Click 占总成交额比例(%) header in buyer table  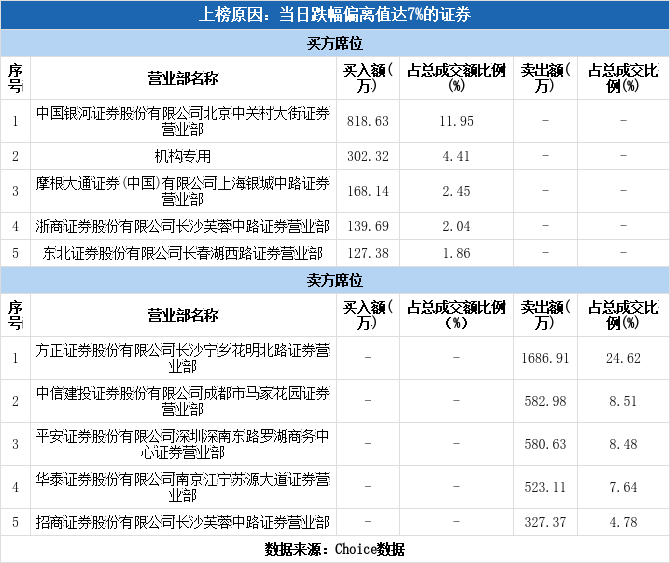point(456,79)
